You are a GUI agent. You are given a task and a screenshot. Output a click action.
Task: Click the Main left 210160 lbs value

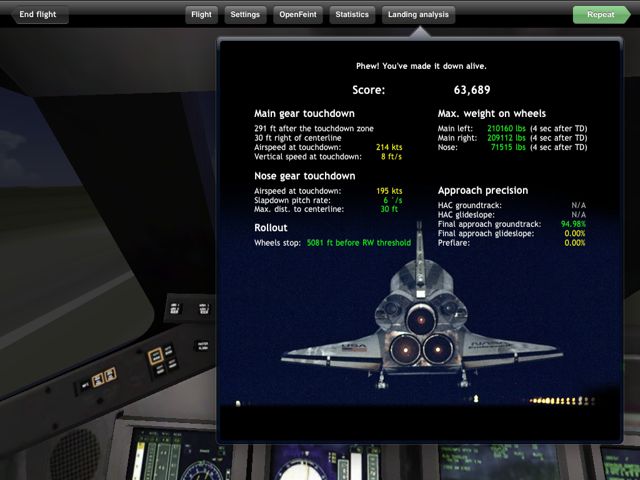(x=506, y=129)
